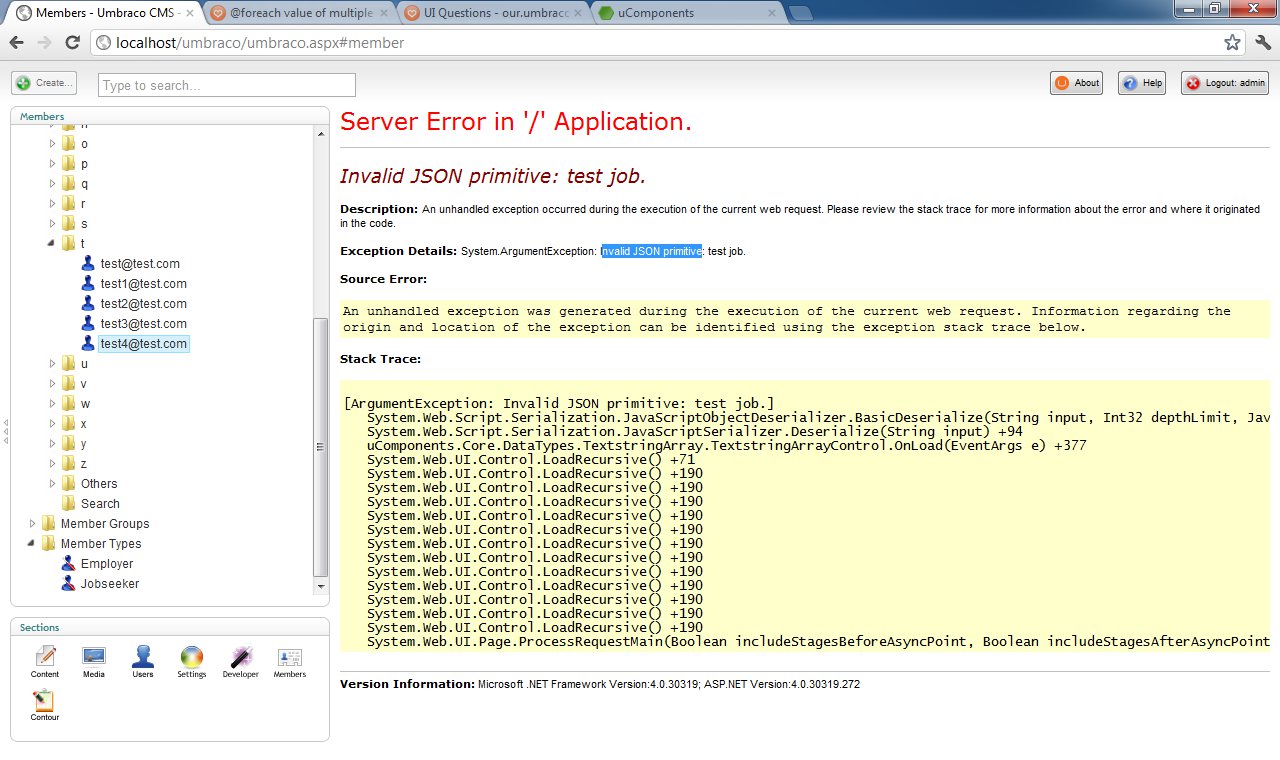This screenshot has width=1280, height=760.
Task: Select member test1@test.com
Action: pos(144,284)
